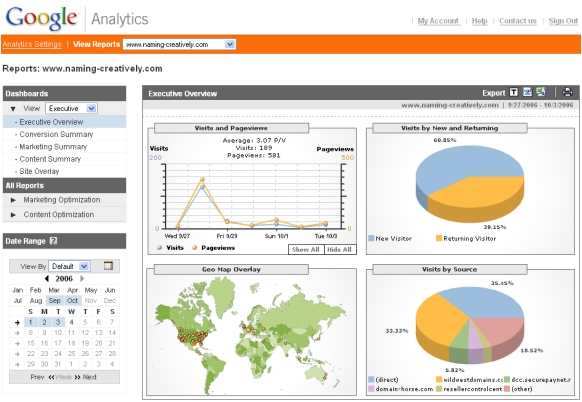582x402 pixels.
Task: Select Aug month in calendar
Action: (36, 301)
